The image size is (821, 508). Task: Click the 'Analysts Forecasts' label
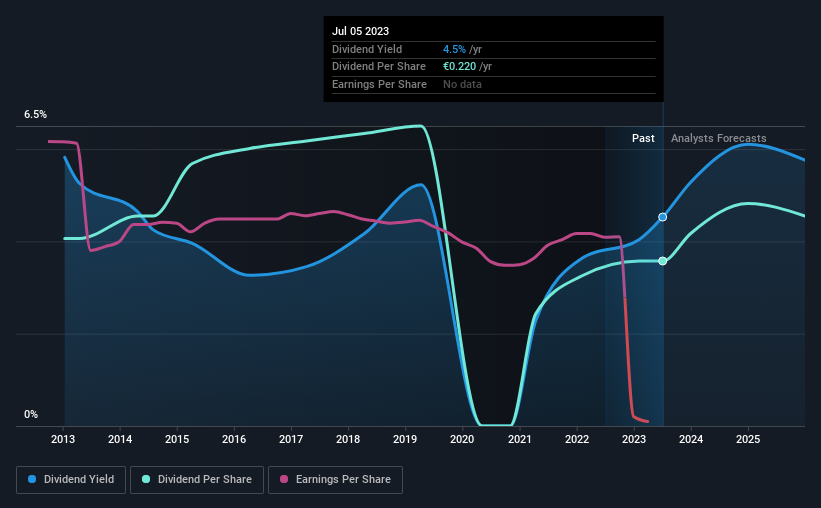pyautogui.click(x=718, y=138)
